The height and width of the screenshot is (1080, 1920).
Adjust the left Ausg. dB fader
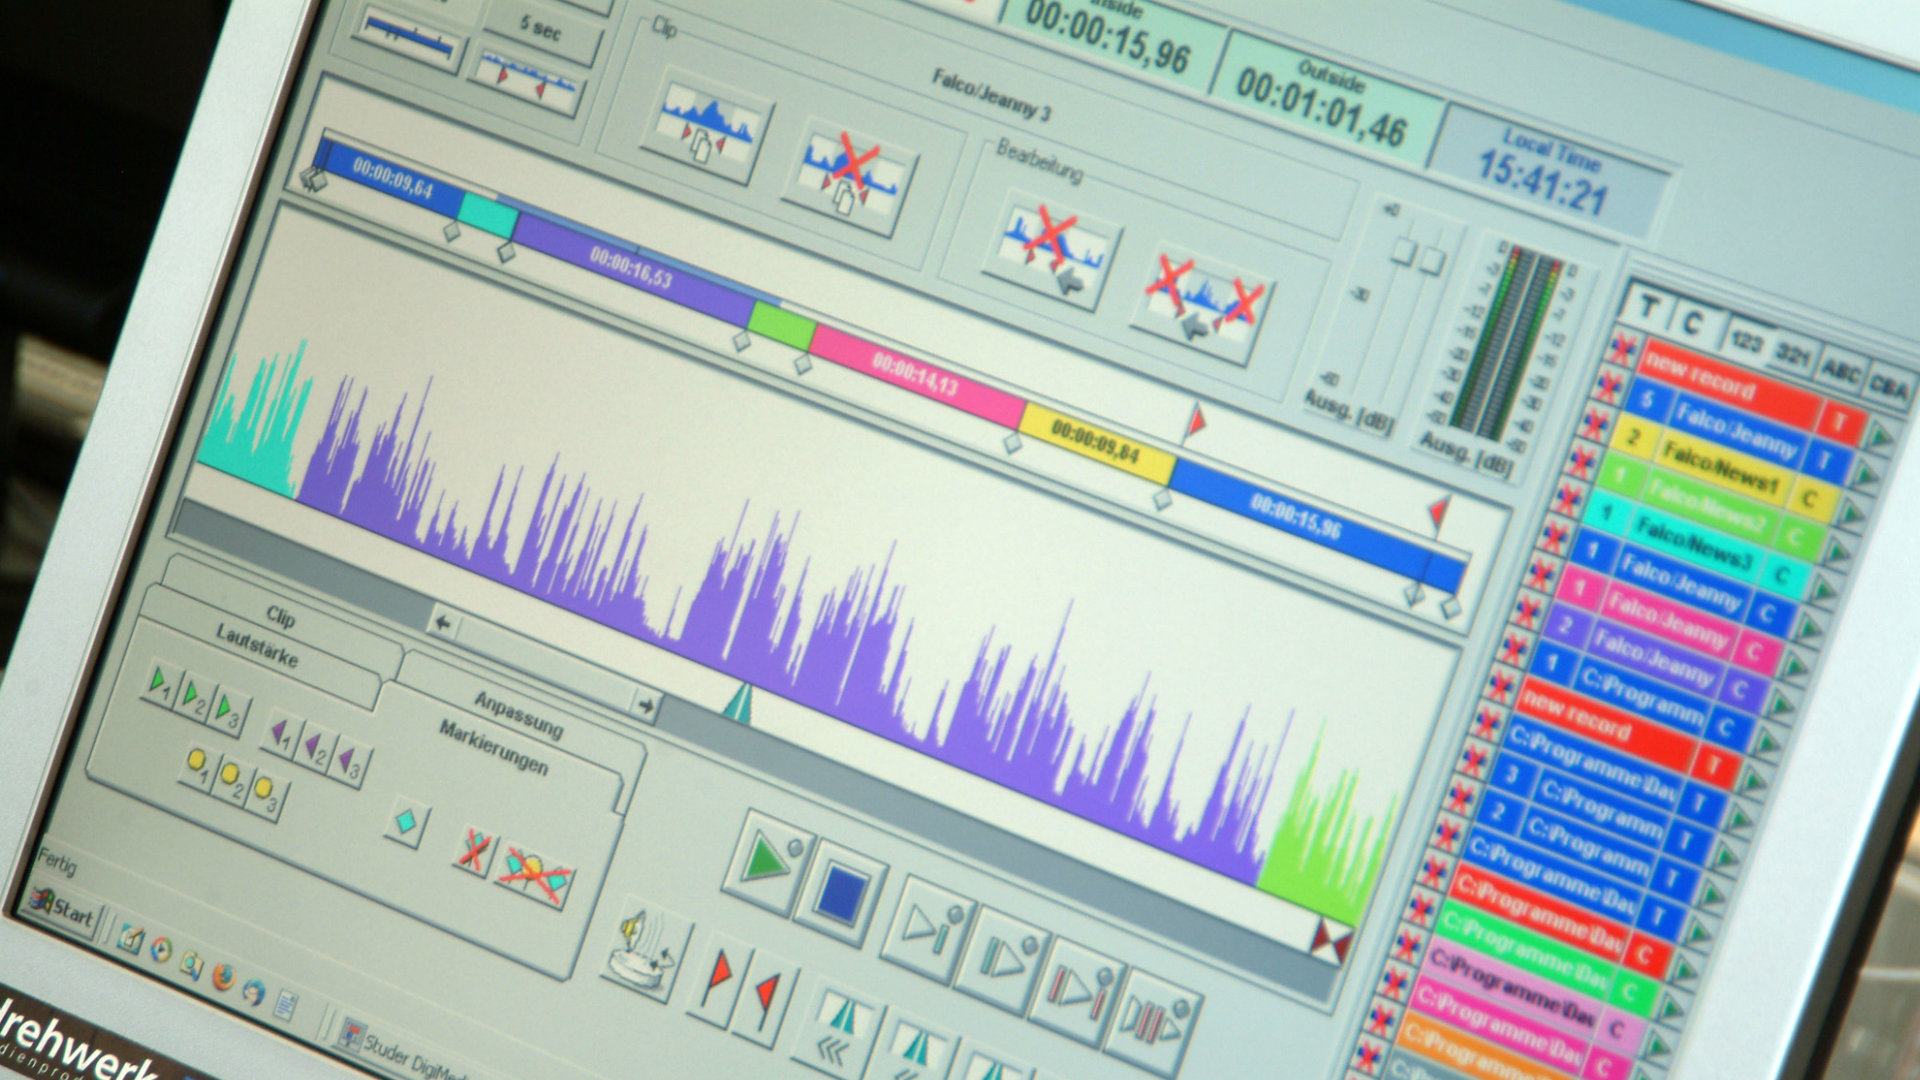coord(1403,250)
